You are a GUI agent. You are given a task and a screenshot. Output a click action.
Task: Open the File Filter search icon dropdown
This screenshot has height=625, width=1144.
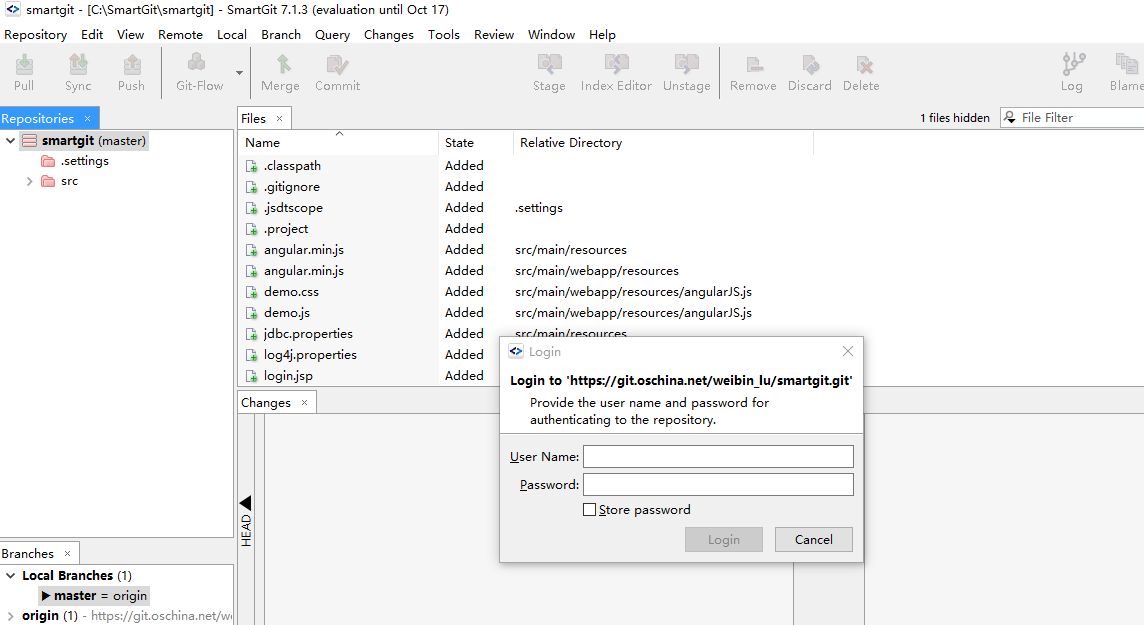pos(1010,117)
